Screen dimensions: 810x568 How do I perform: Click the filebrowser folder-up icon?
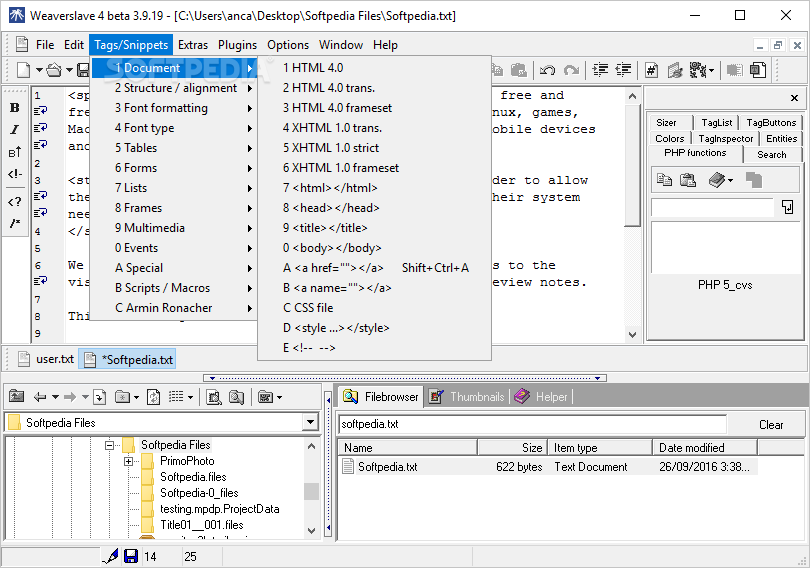click(x=17, y=397)
